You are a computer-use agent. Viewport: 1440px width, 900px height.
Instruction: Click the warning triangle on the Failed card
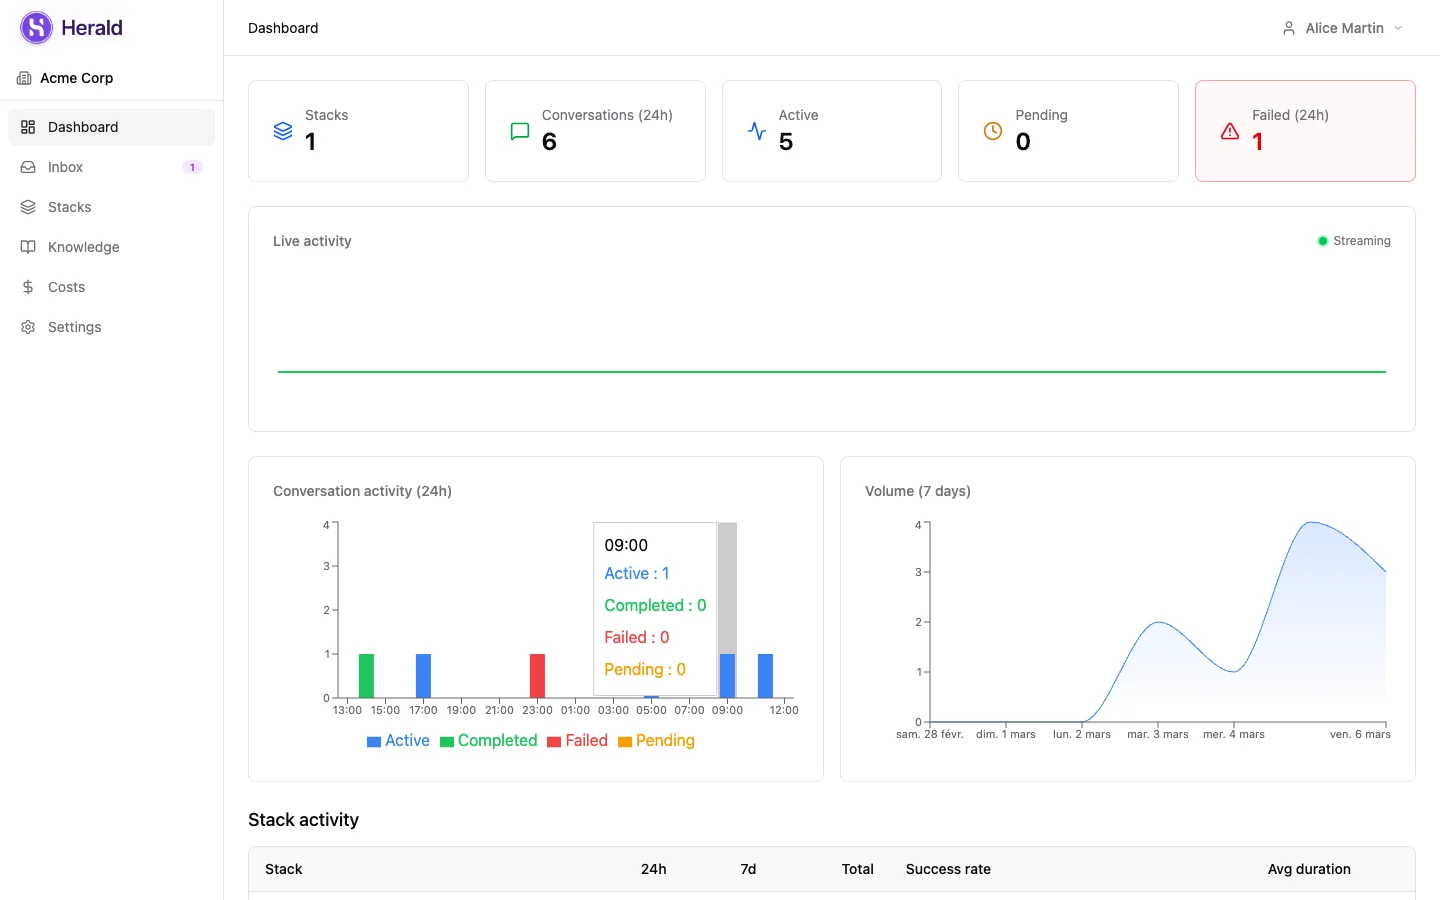tap(1229, 131)
